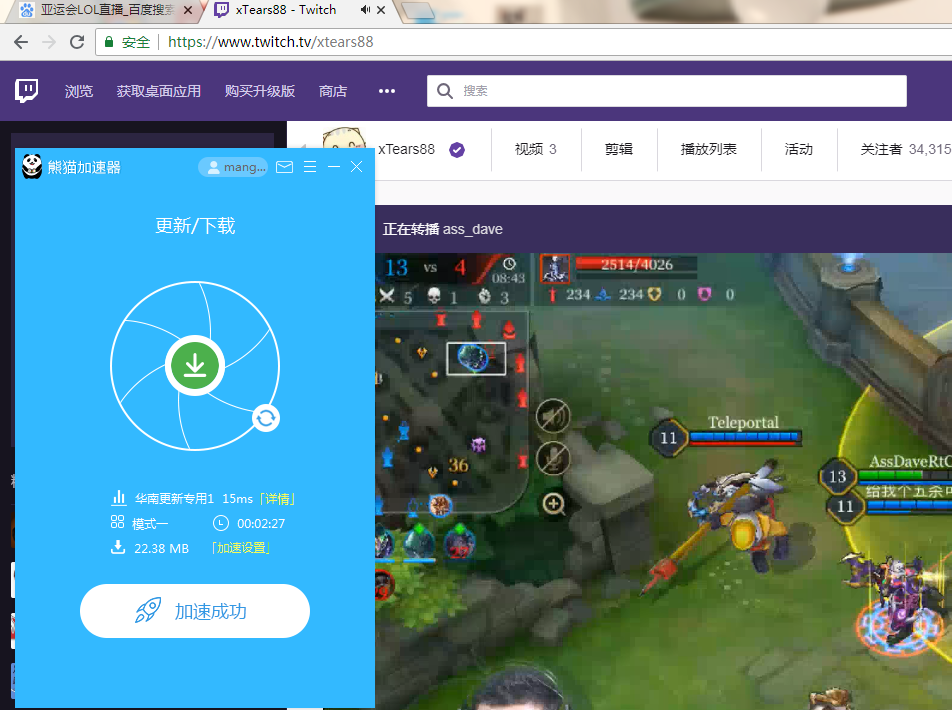Select 浏览 in the Twitch top menu
Image resolution: width=952 pixels, height=710 pixels.
click(x=78, y=90)
